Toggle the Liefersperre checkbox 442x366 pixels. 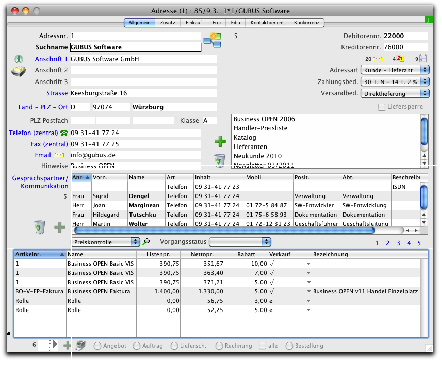pyautogui.click(x=381, y=107)
